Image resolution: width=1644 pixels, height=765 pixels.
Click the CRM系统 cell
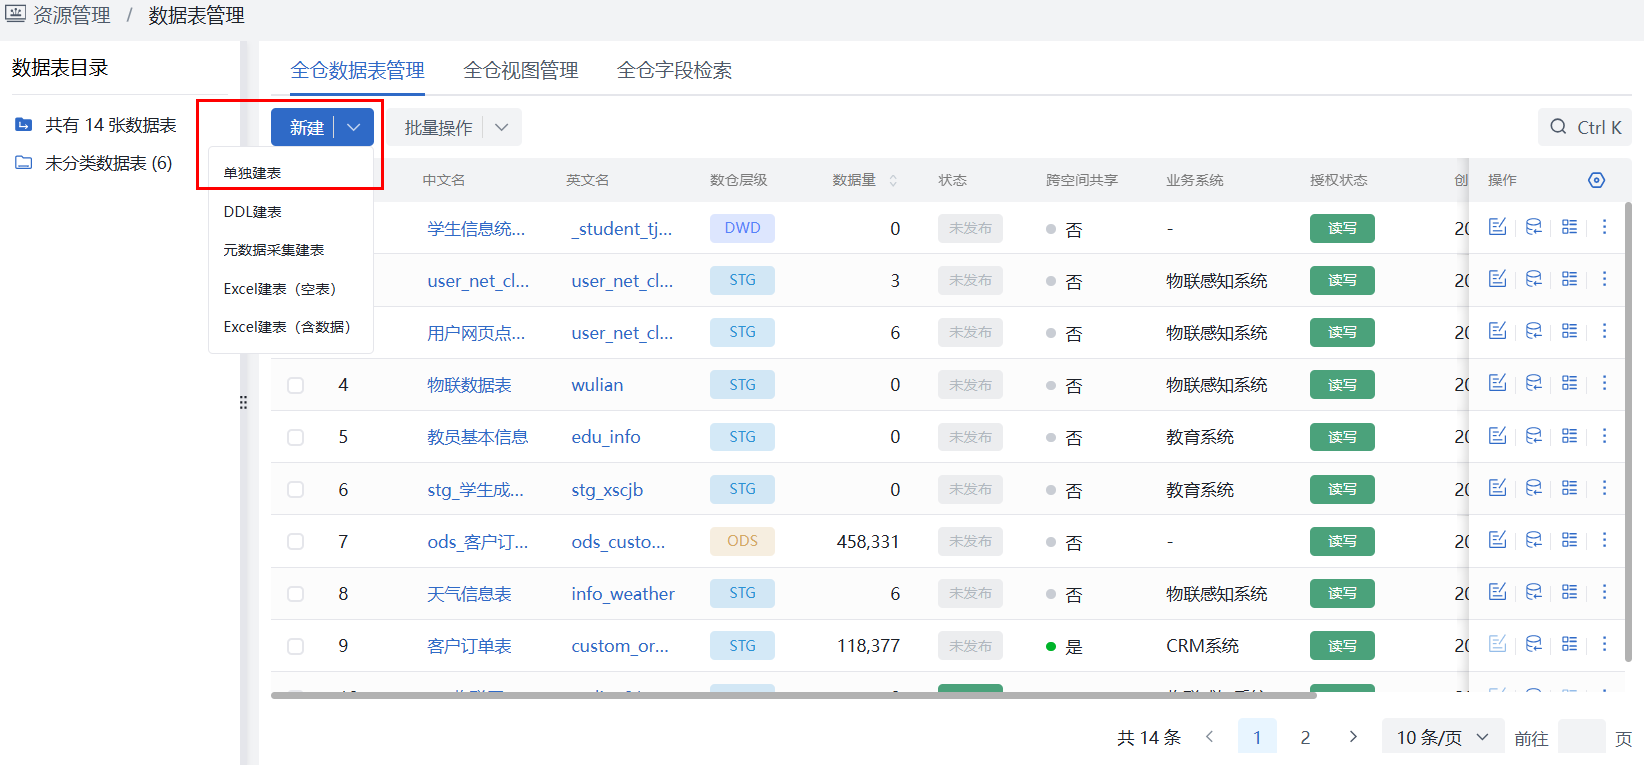[1202, 646]
